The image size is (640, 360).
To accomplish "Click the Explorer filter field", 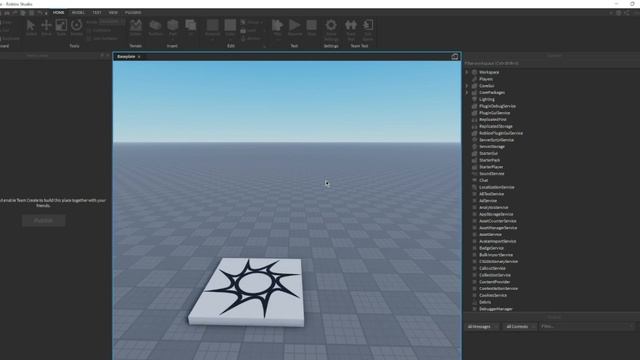I will coord(551,64).
